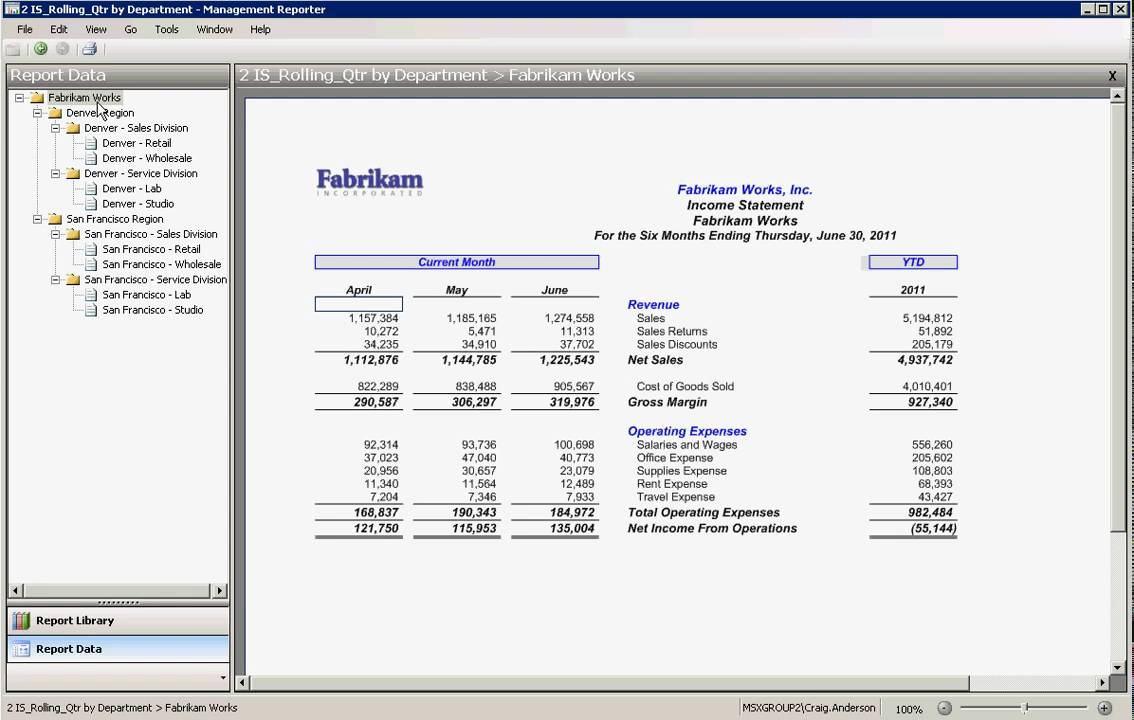Click the Fabrikam Works folder icon
The height and width of the screenshot is (720, 1134).
click(x=38, y=98)
